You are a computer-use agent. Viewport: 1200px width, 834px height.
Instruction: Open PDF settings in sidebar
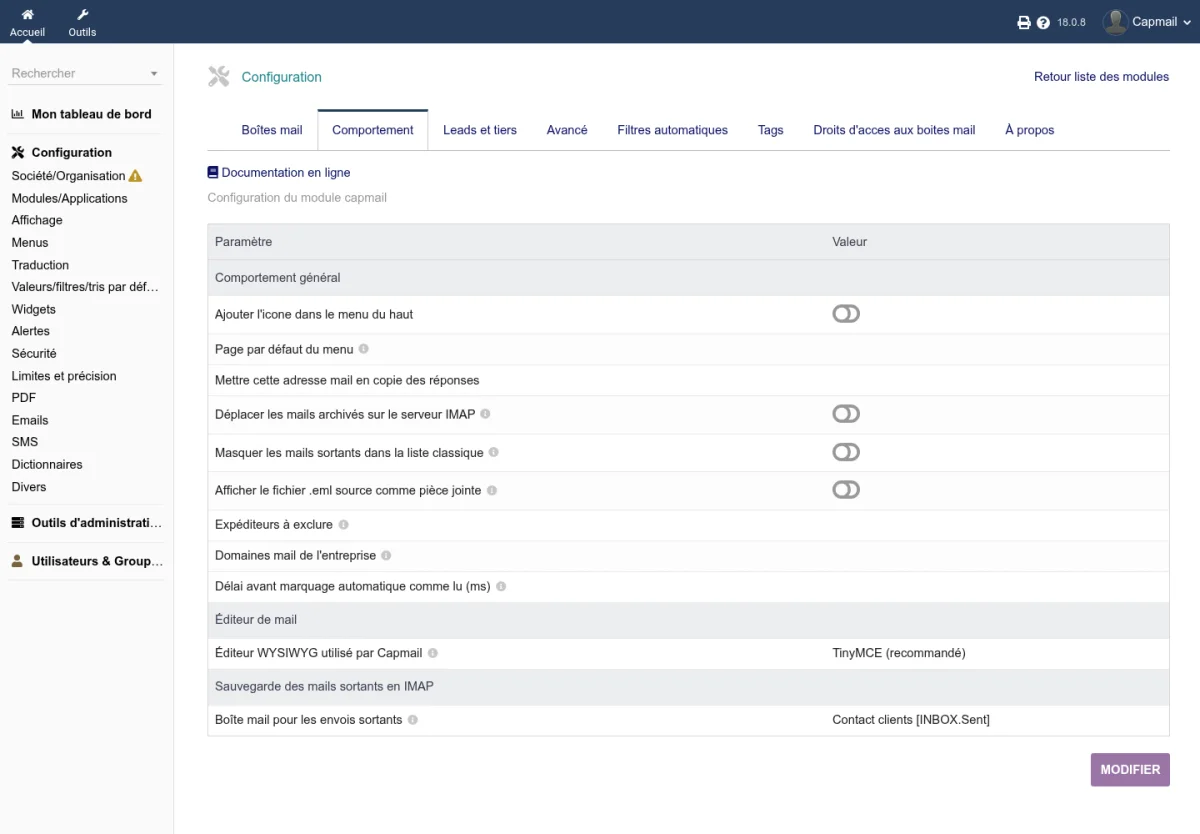tap(24, 398)
